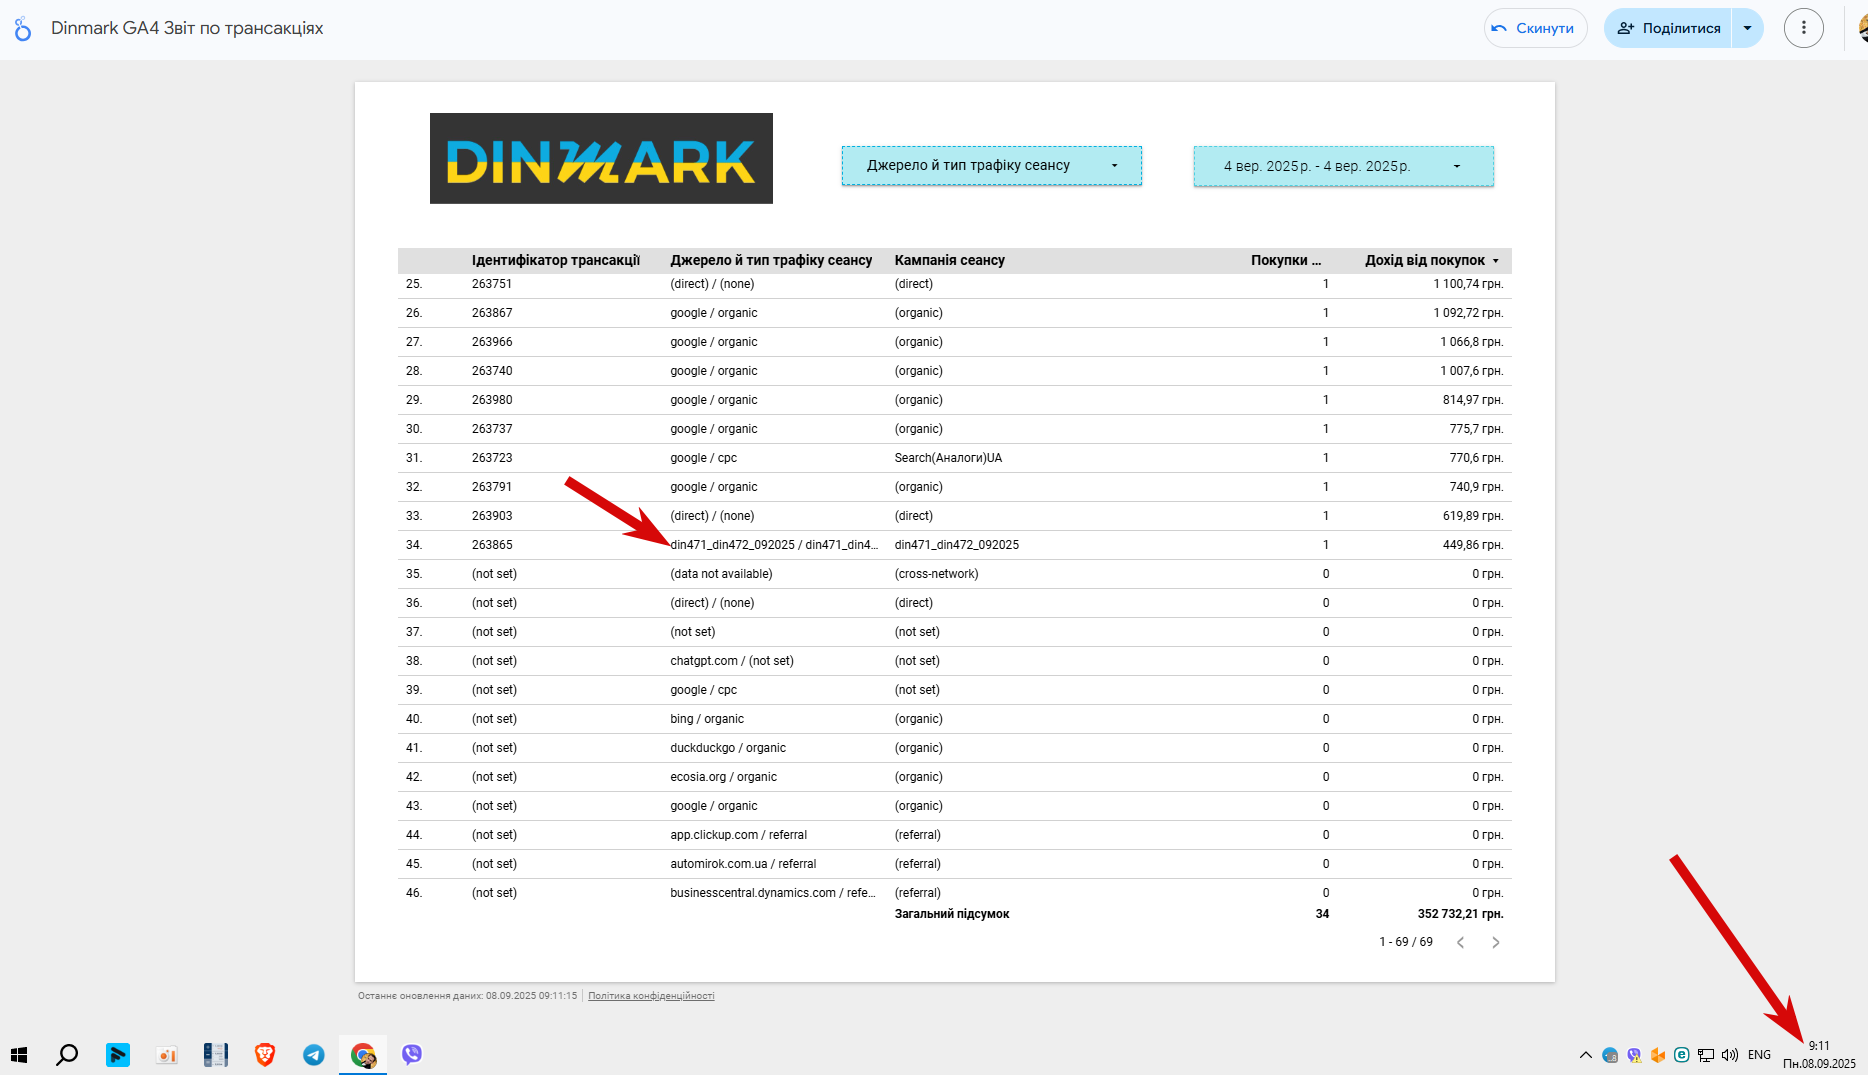Sort by Ідентифікатор трансакції column header
This screenshot has width=1868, height=1075.
pyautogui.click(x=556, y=260)
